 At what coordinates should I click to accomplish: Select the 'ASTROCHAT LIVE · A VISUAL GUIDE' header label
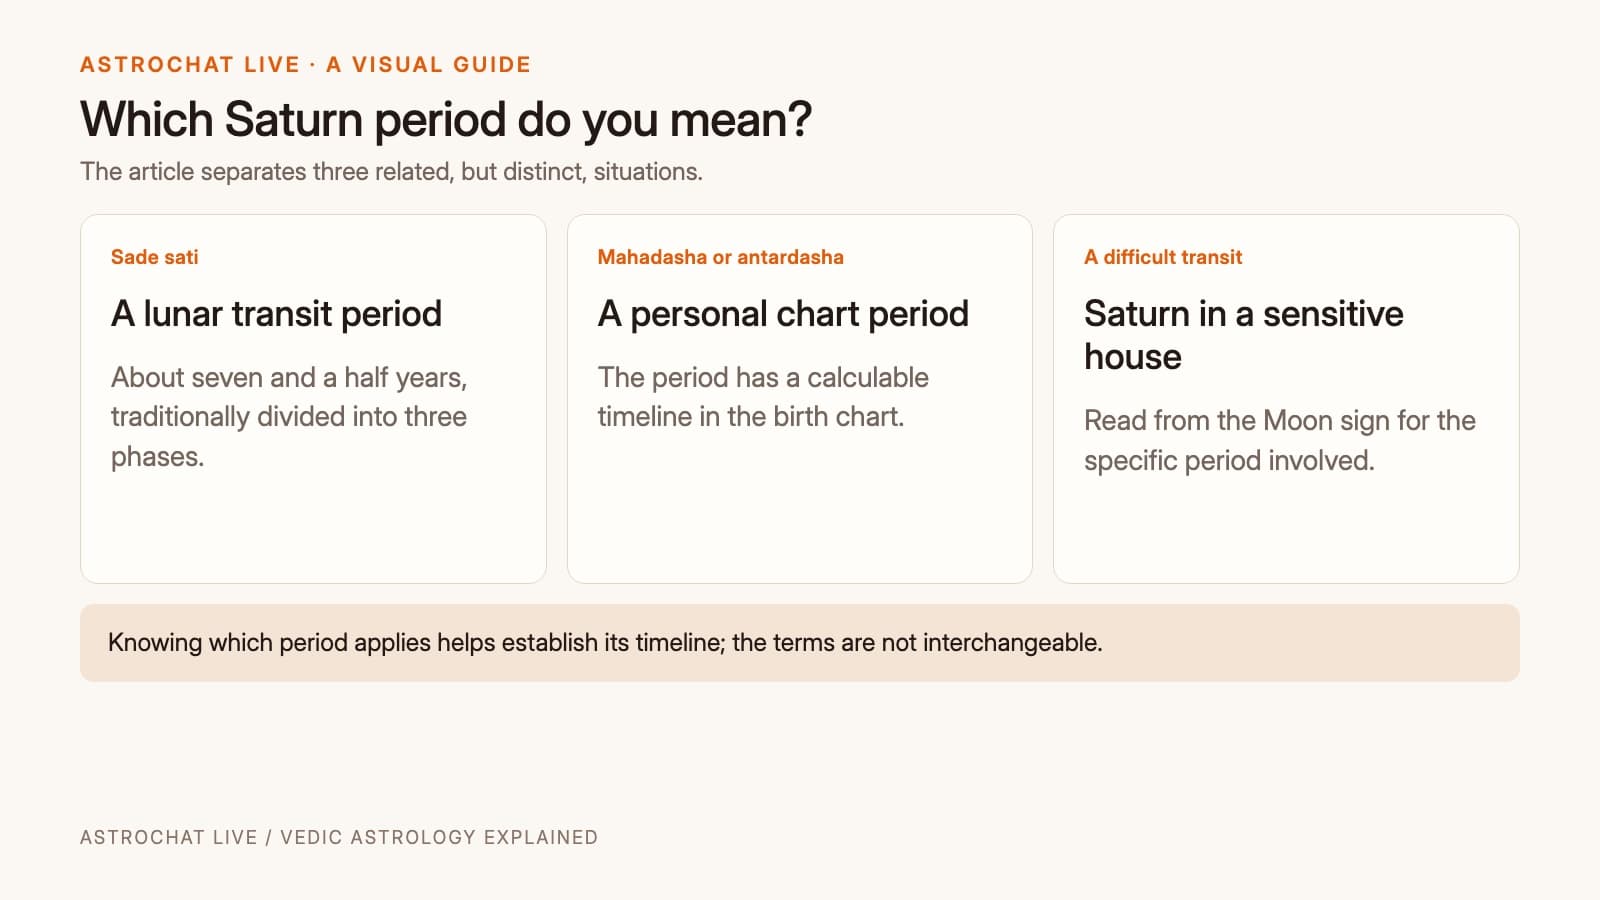tap(305, 65)
